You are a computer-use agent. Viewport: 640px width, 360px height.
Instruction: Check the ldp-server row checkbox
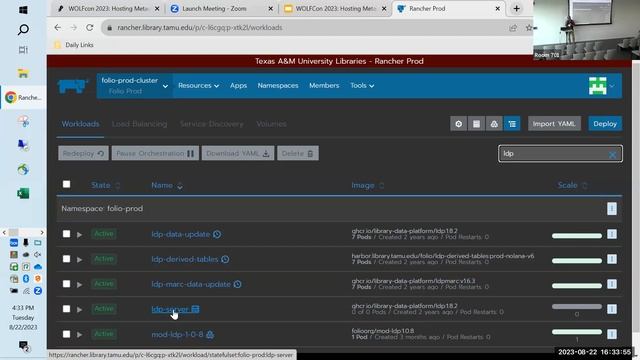point(67,309)
